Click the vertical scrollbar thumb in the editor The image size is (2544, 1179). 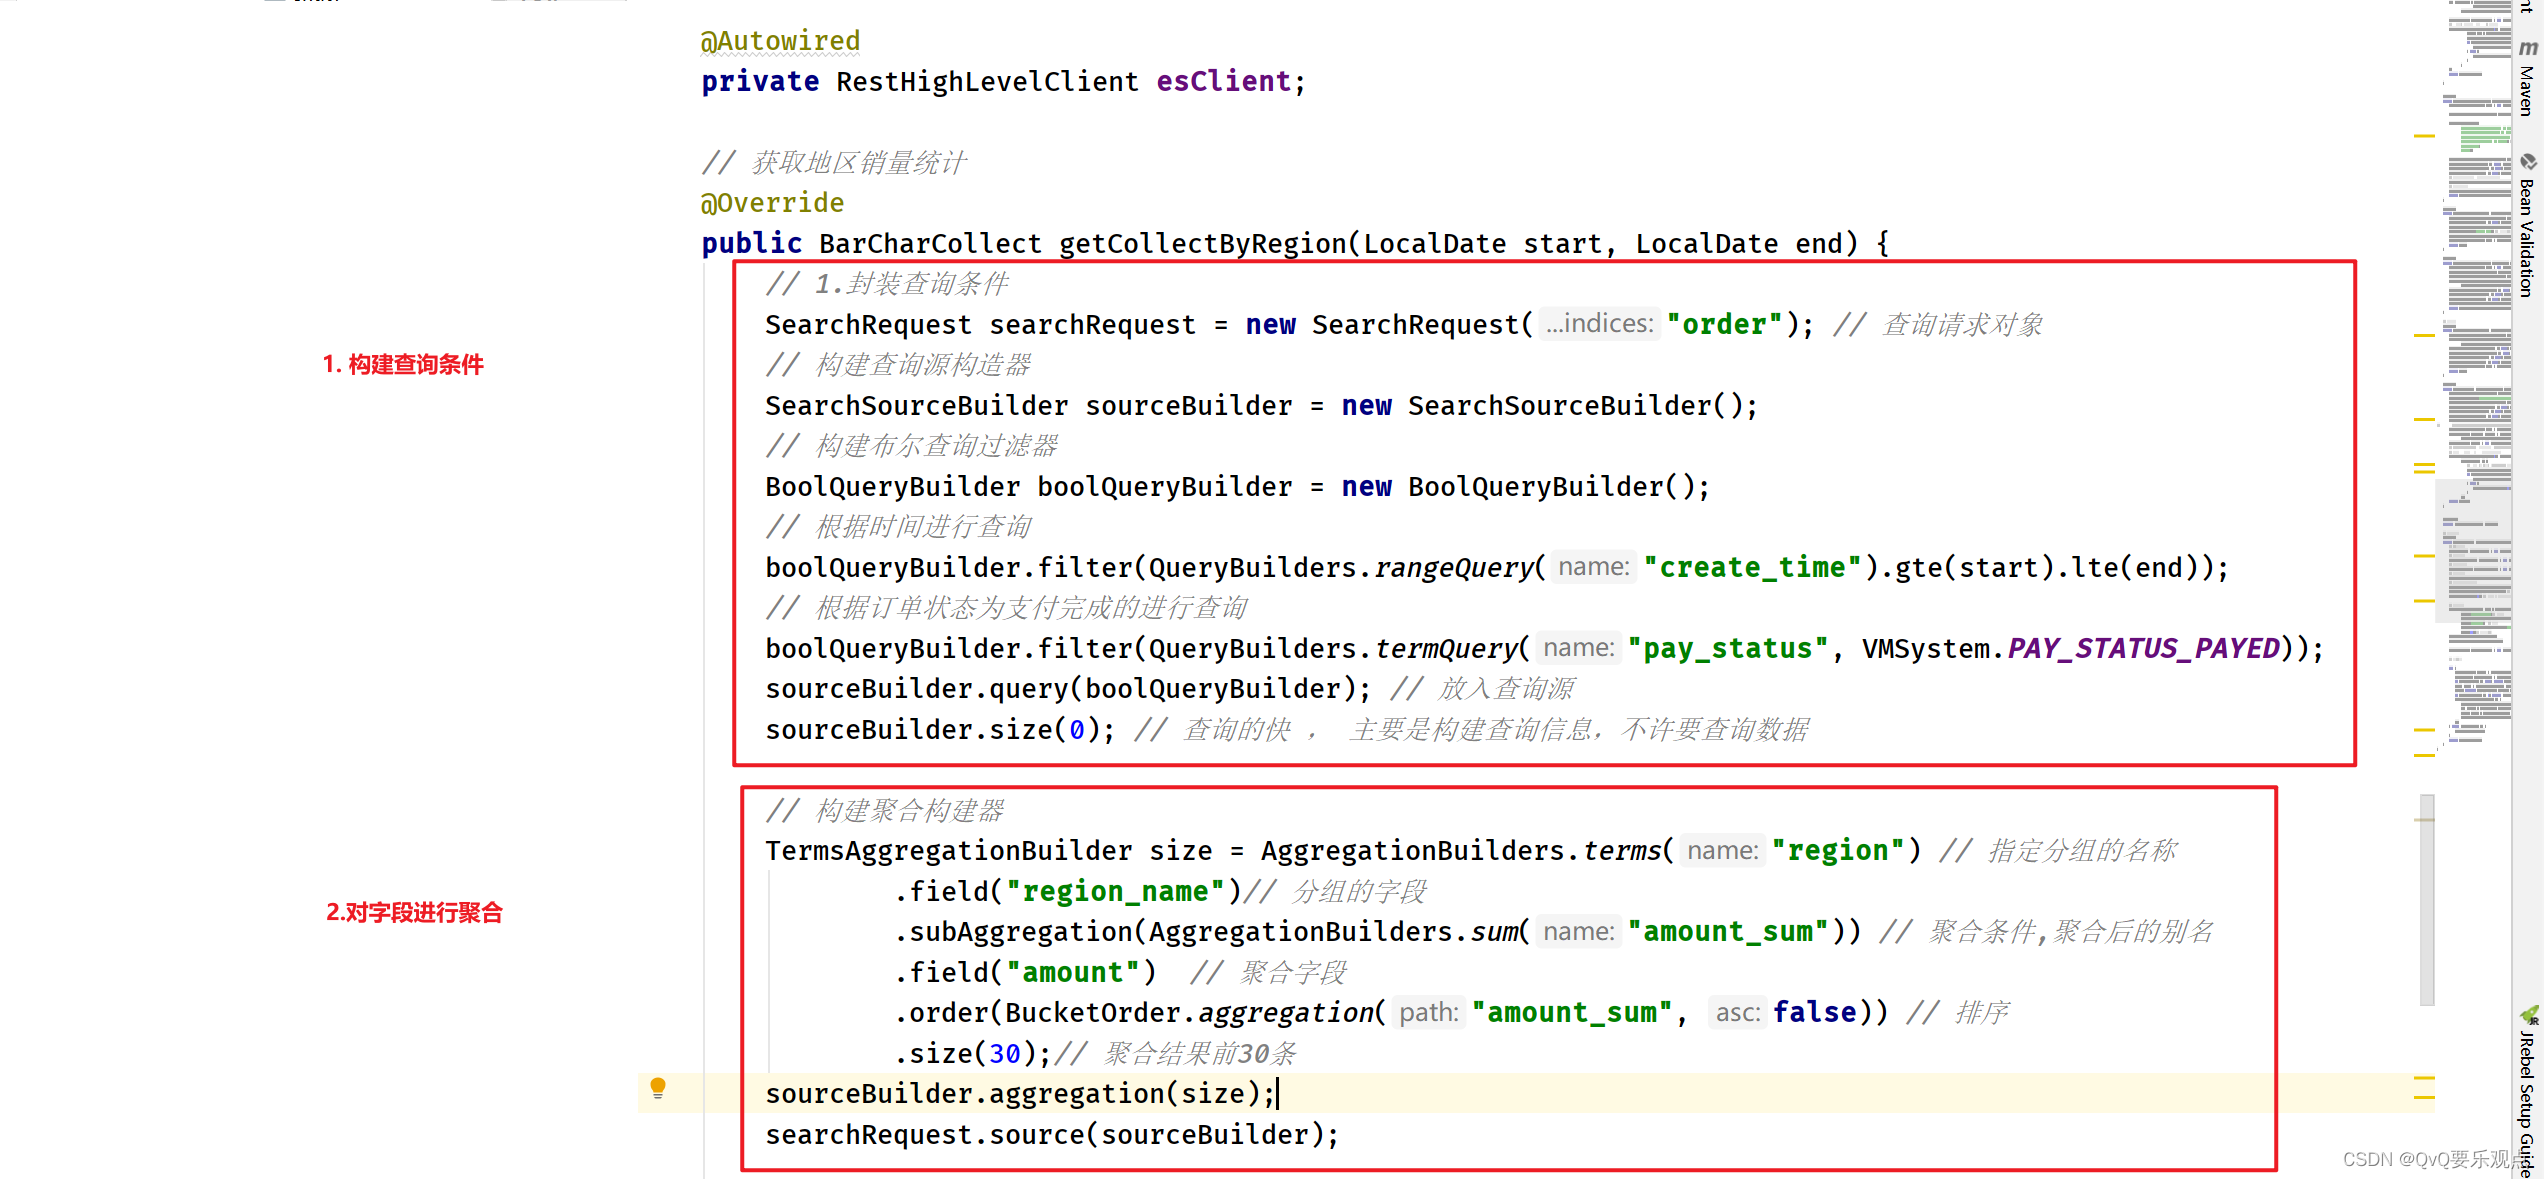2427,899
